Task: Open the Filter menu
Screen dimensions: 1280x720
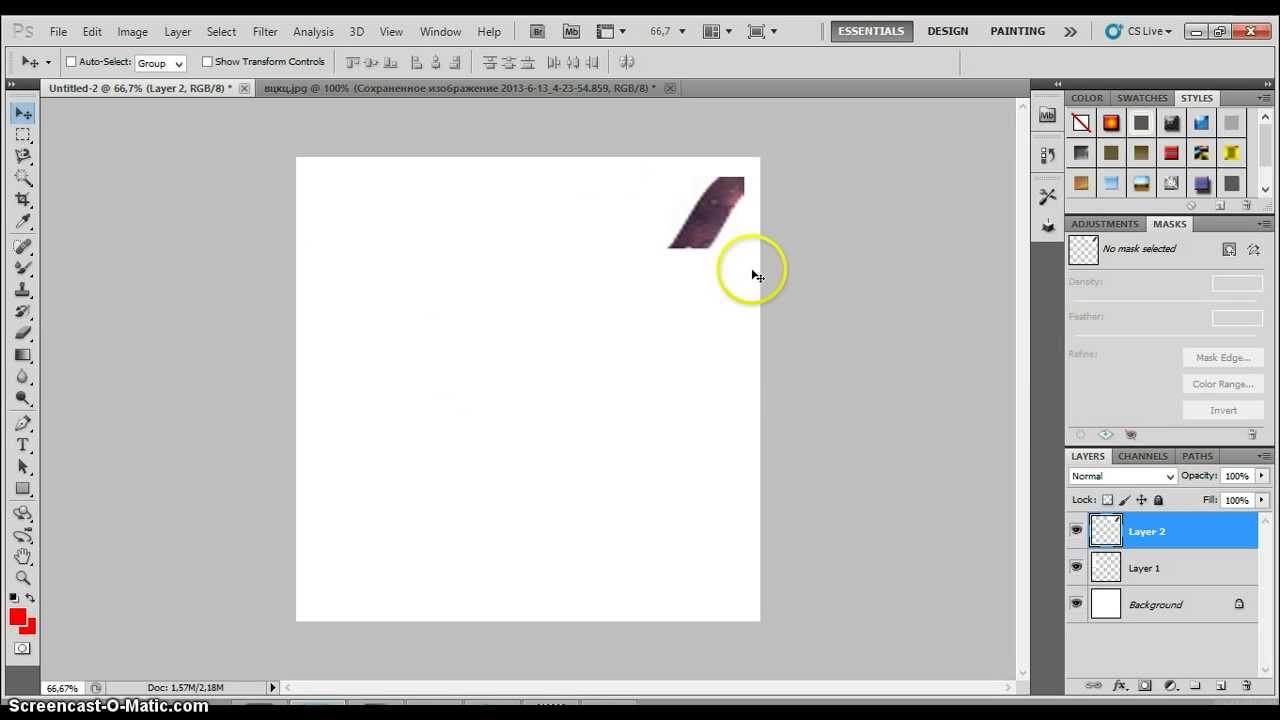Action: click(x=265, y=32)
